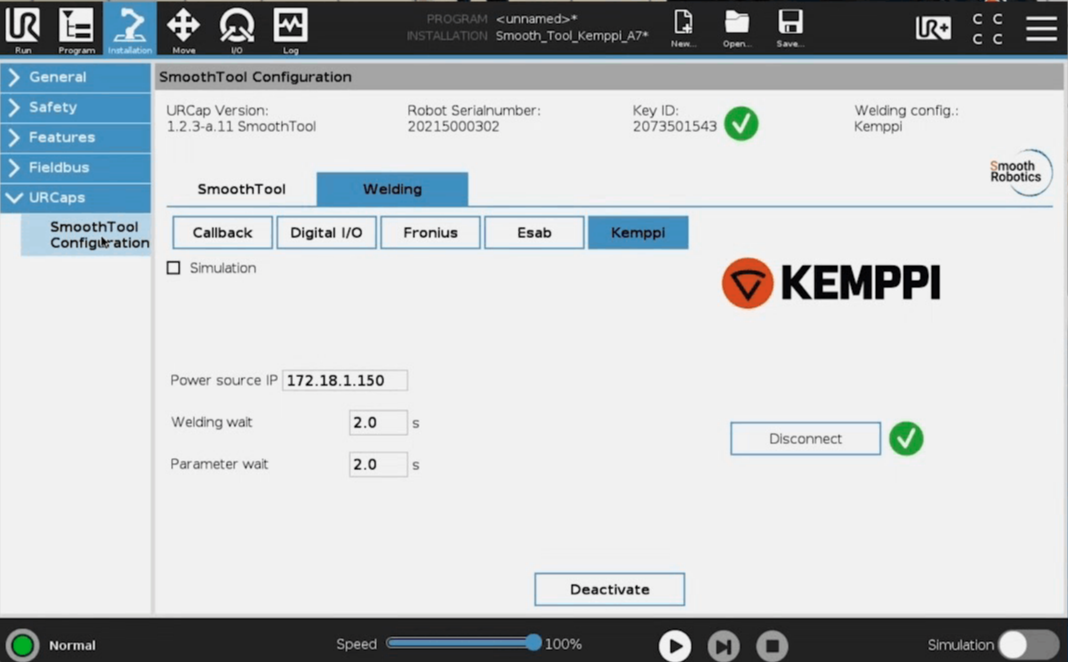
Task: Start the program with Play button
Action: point(674,645)
